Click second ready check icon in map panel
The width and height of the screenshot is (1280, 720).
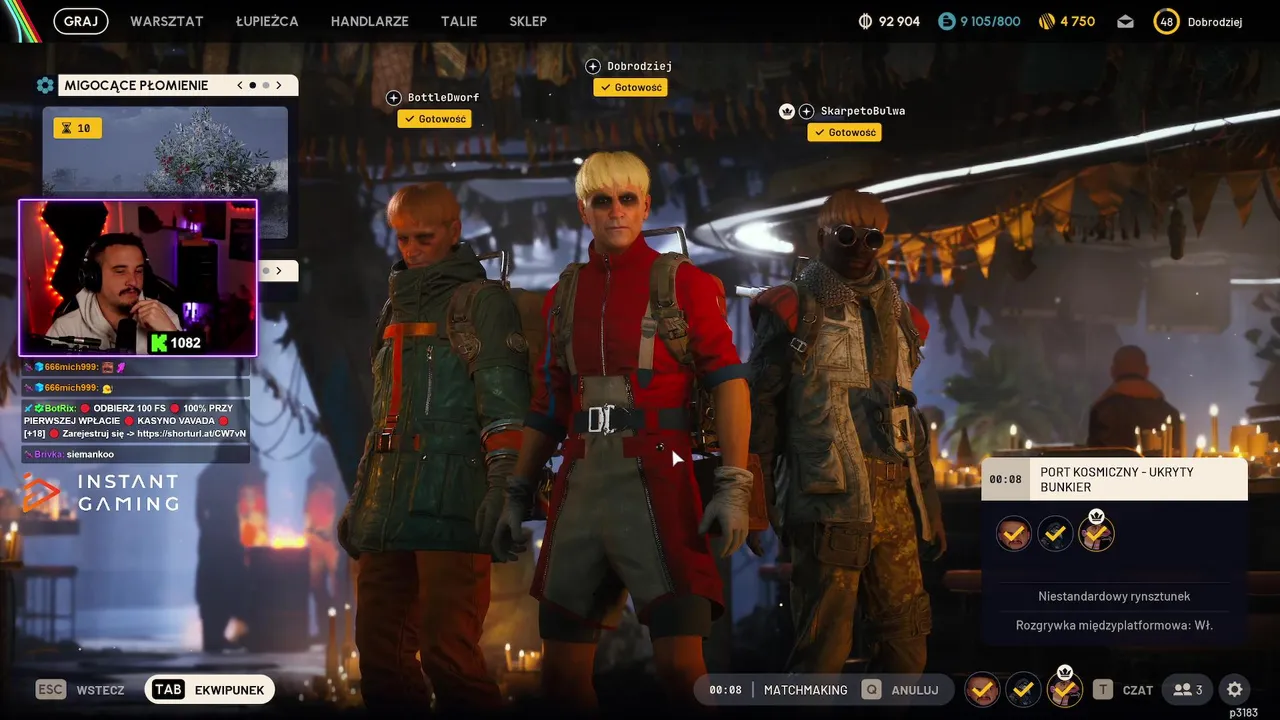click(1055, 534)
